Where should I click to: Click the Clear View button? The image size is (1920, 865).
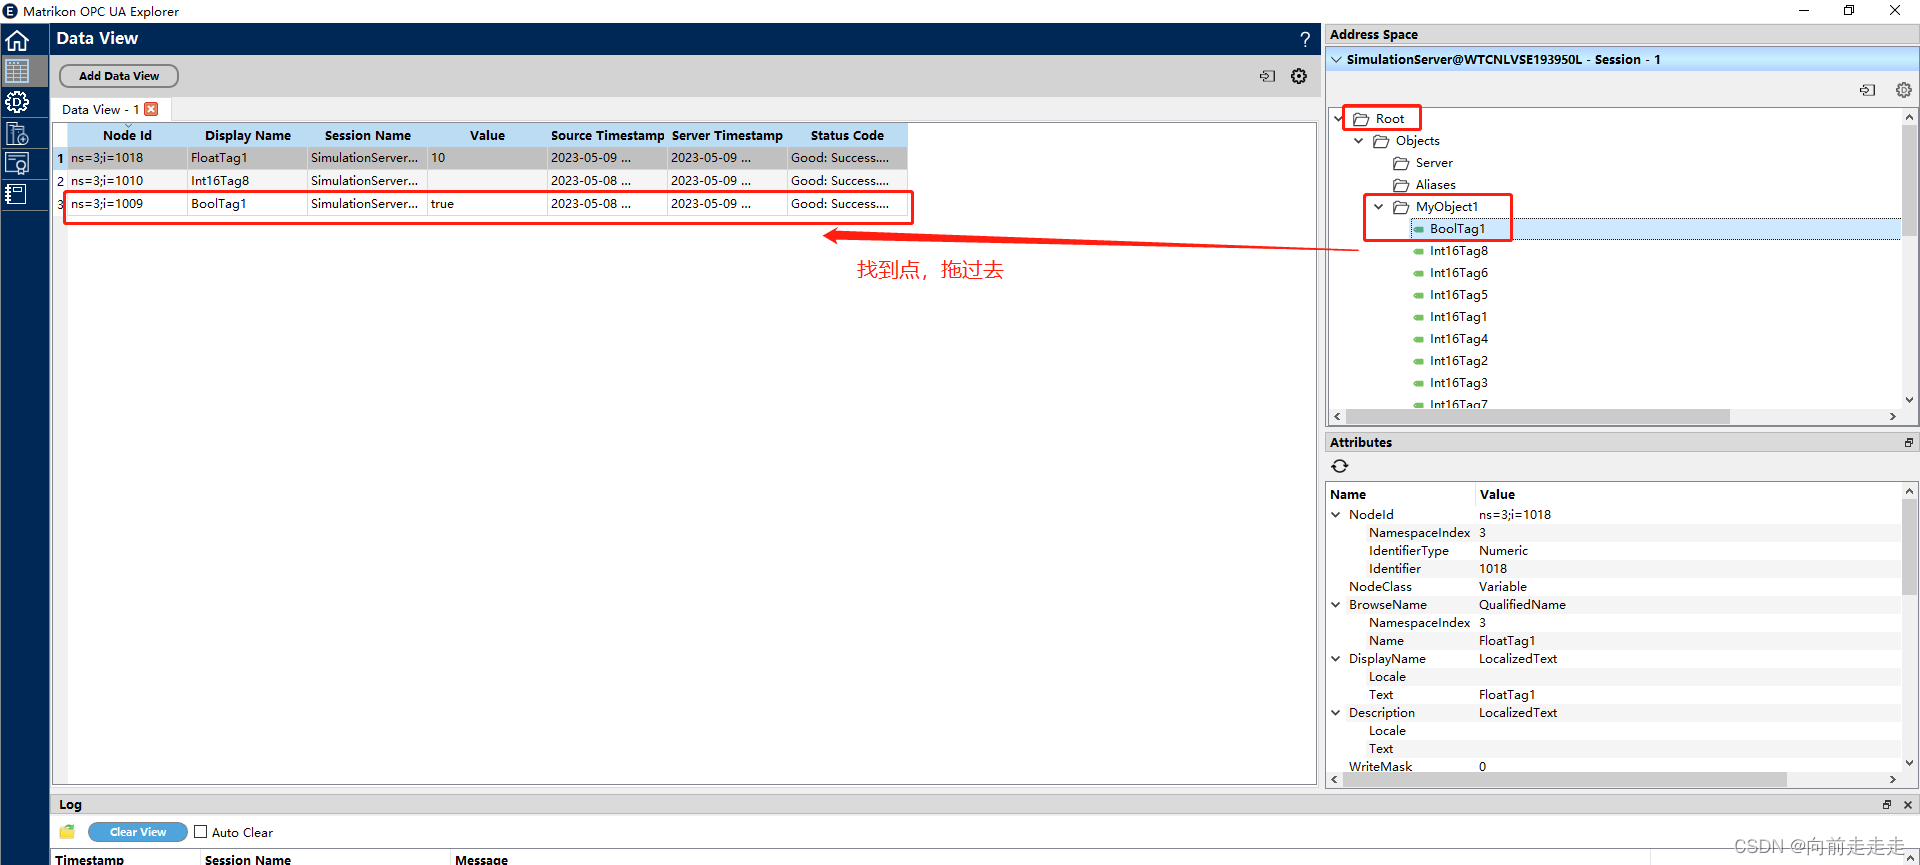click(138, 832)
